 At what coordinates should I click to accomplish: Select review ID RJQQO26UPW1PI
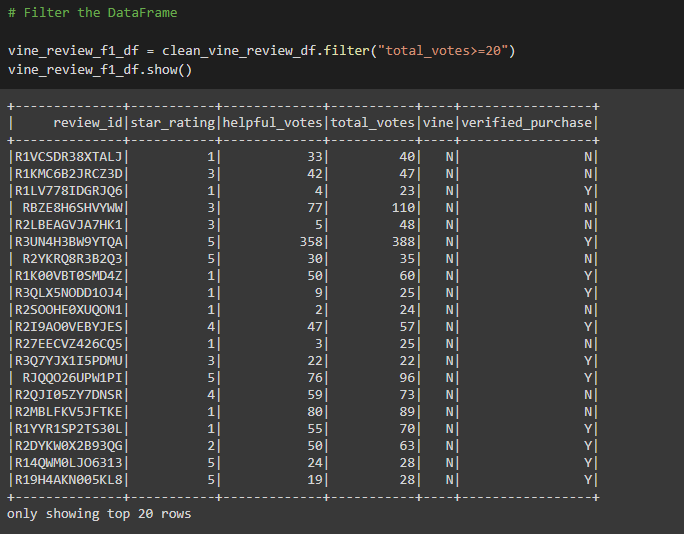[x=72, y=378]
